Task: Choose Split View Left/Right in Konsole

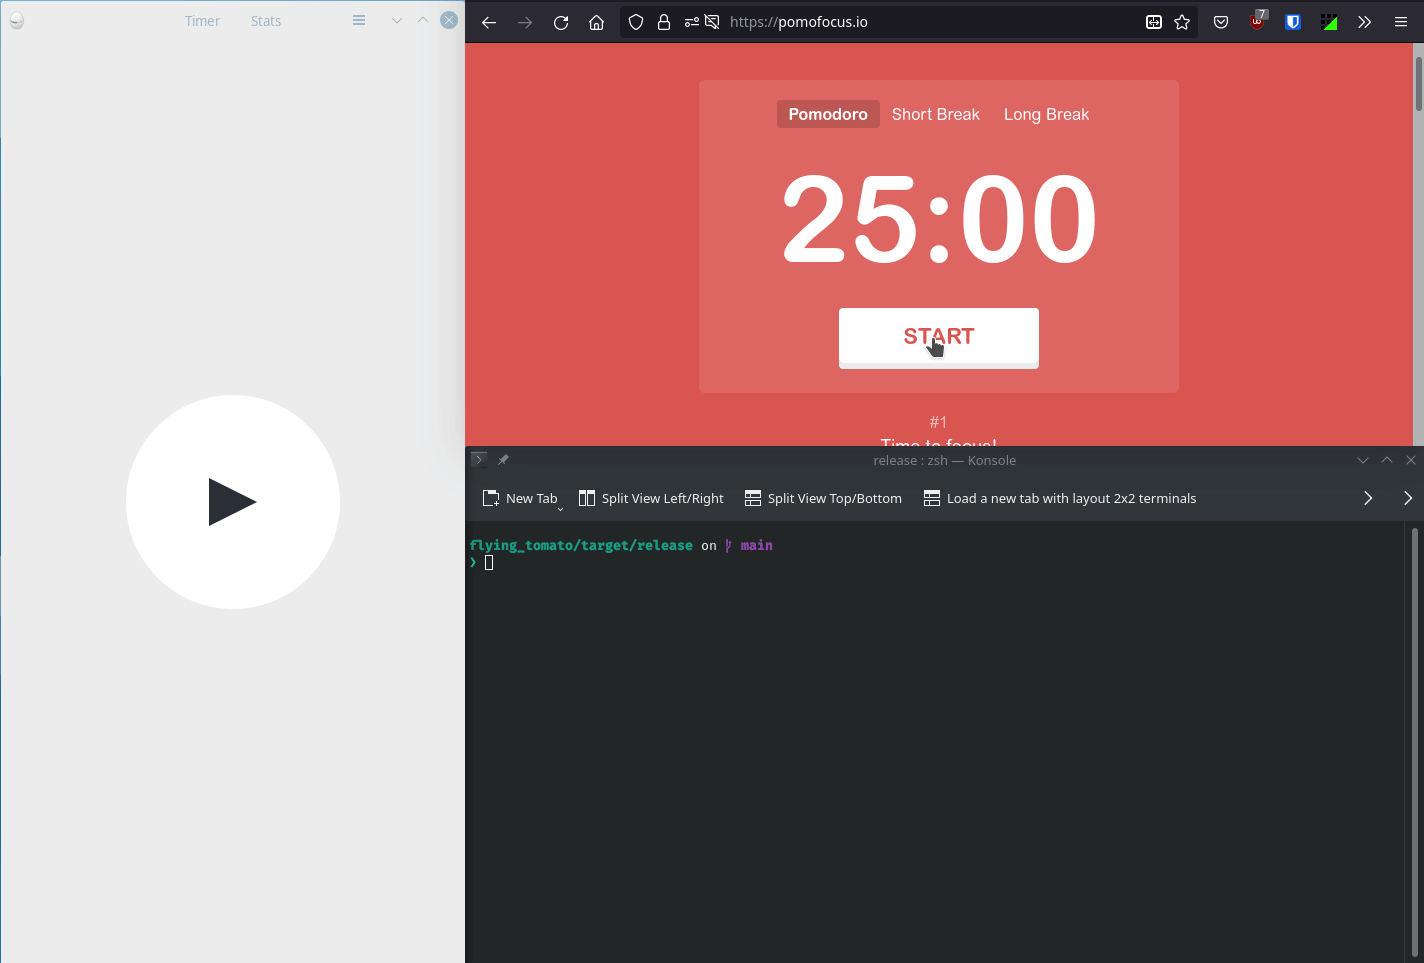Action: (651, 498)
